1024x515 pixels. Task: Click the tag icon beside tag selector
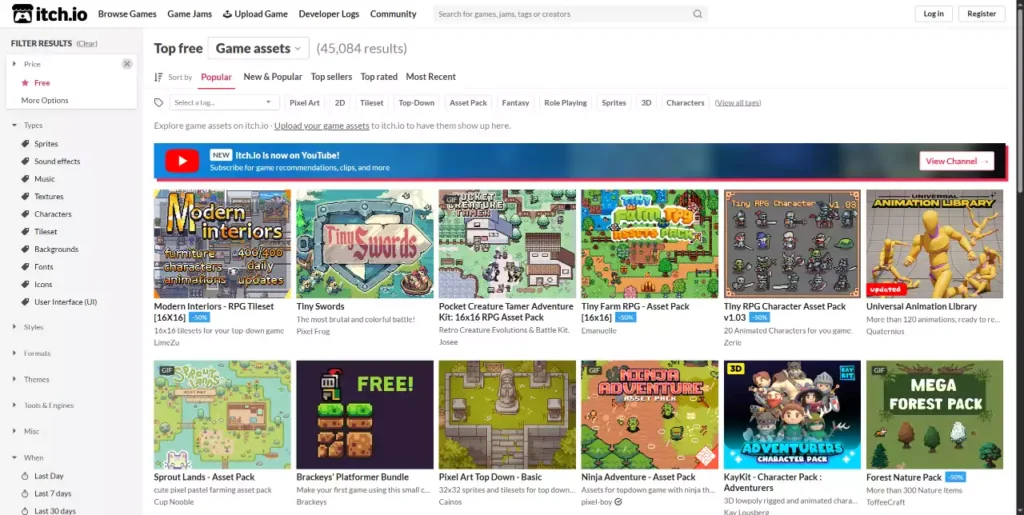tap(158, 102)
